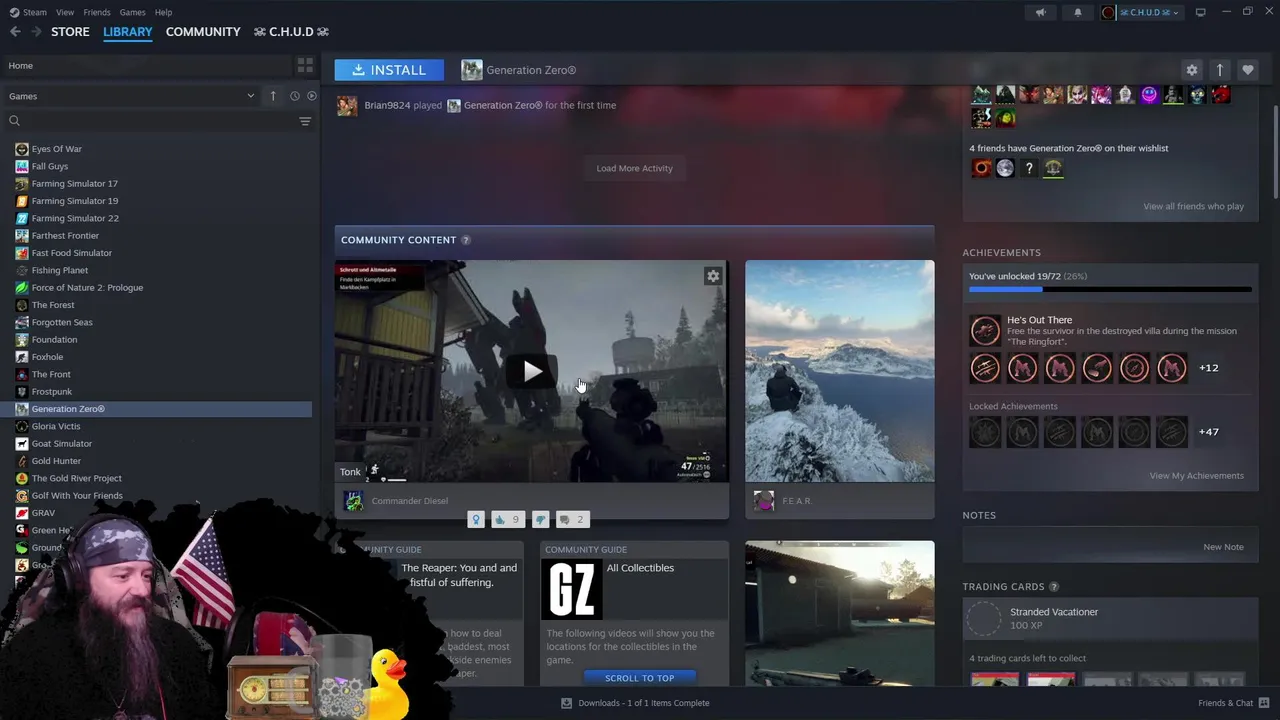This screenshot has height=720, width=1280.
Task: Install Generation Zero
Action: pos(388,70)
